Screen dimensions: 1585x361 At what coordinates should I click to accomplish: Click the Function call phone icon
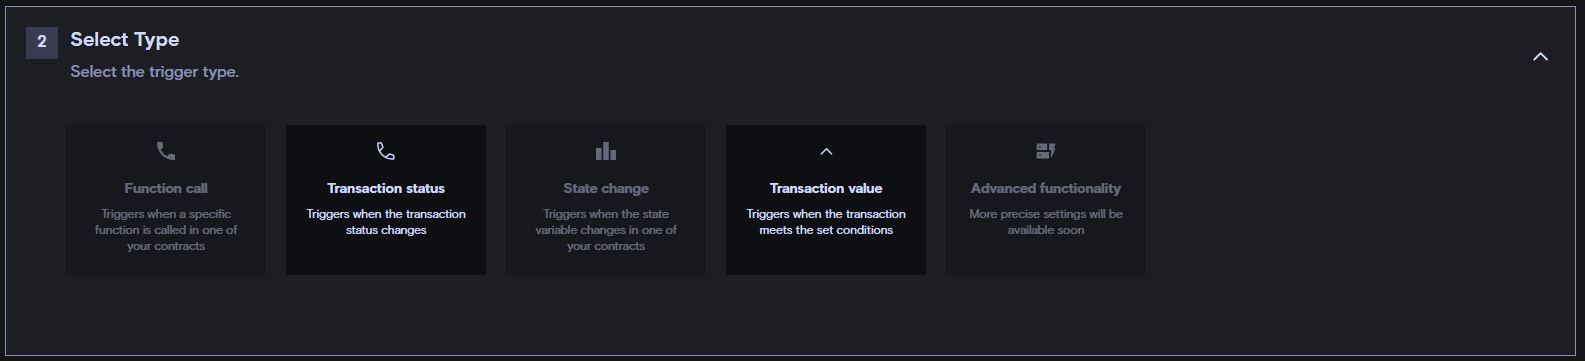(x=166, y=151)
